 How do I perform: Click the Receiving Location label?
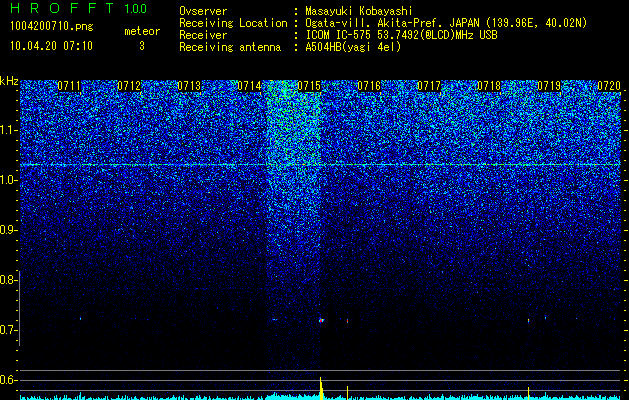(233, 24)
